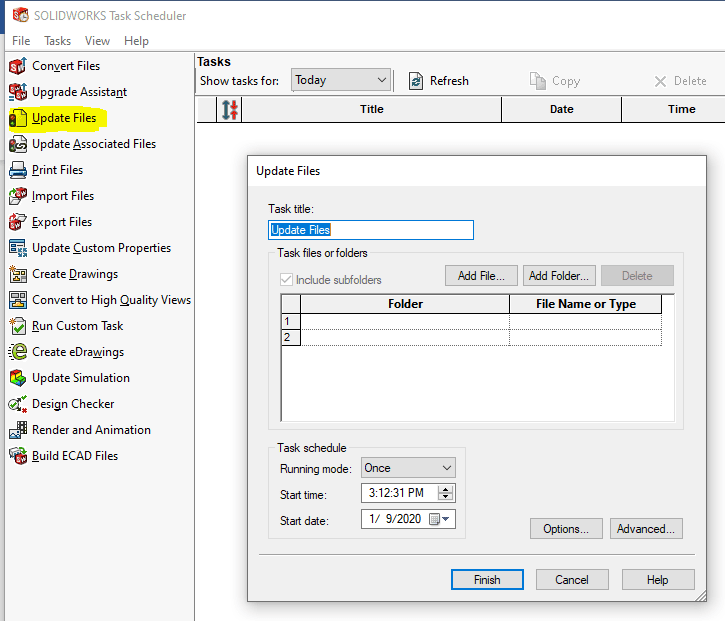This screenshot has width=725, height=621.
Task: Open Upgrade Assistant icon
Action: click(x=18, y=92)
